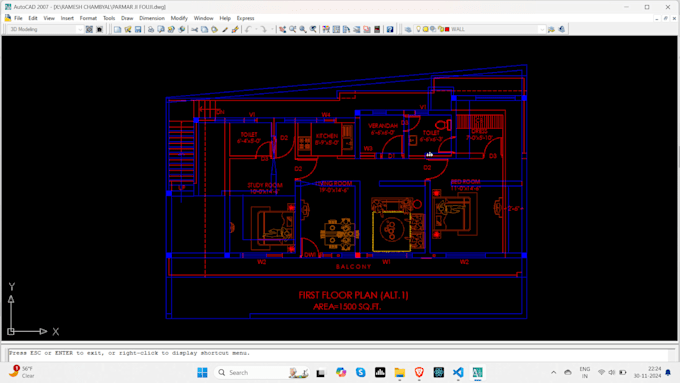The height and width of the screenshot is (383, 680).
Task: Open the Markup Set Manager icon
Action: coord(367,29)
